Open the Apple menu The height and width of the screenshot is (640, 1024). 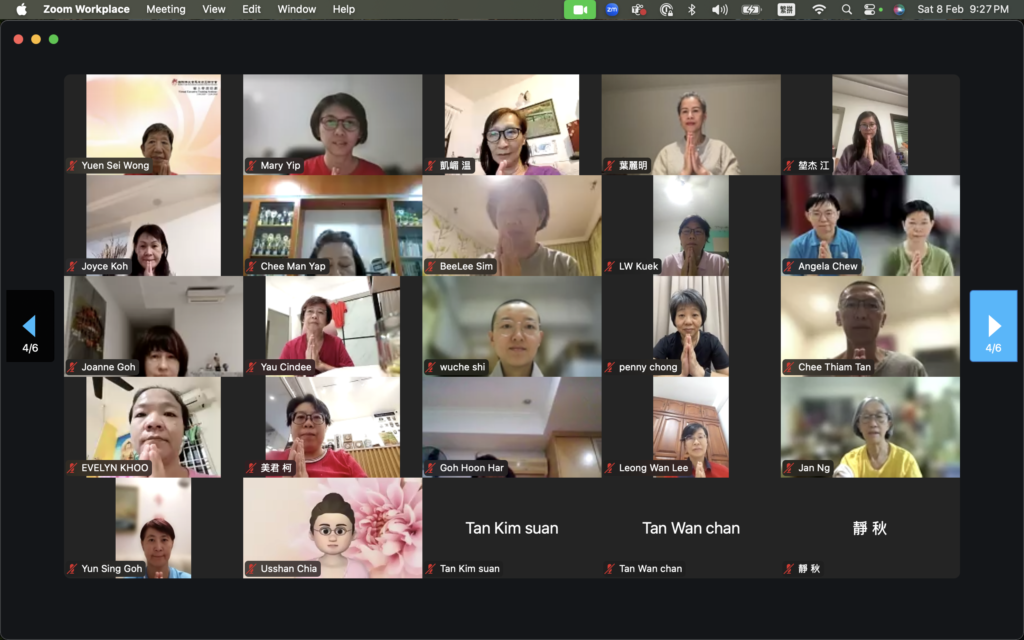(x=21, y=9)
